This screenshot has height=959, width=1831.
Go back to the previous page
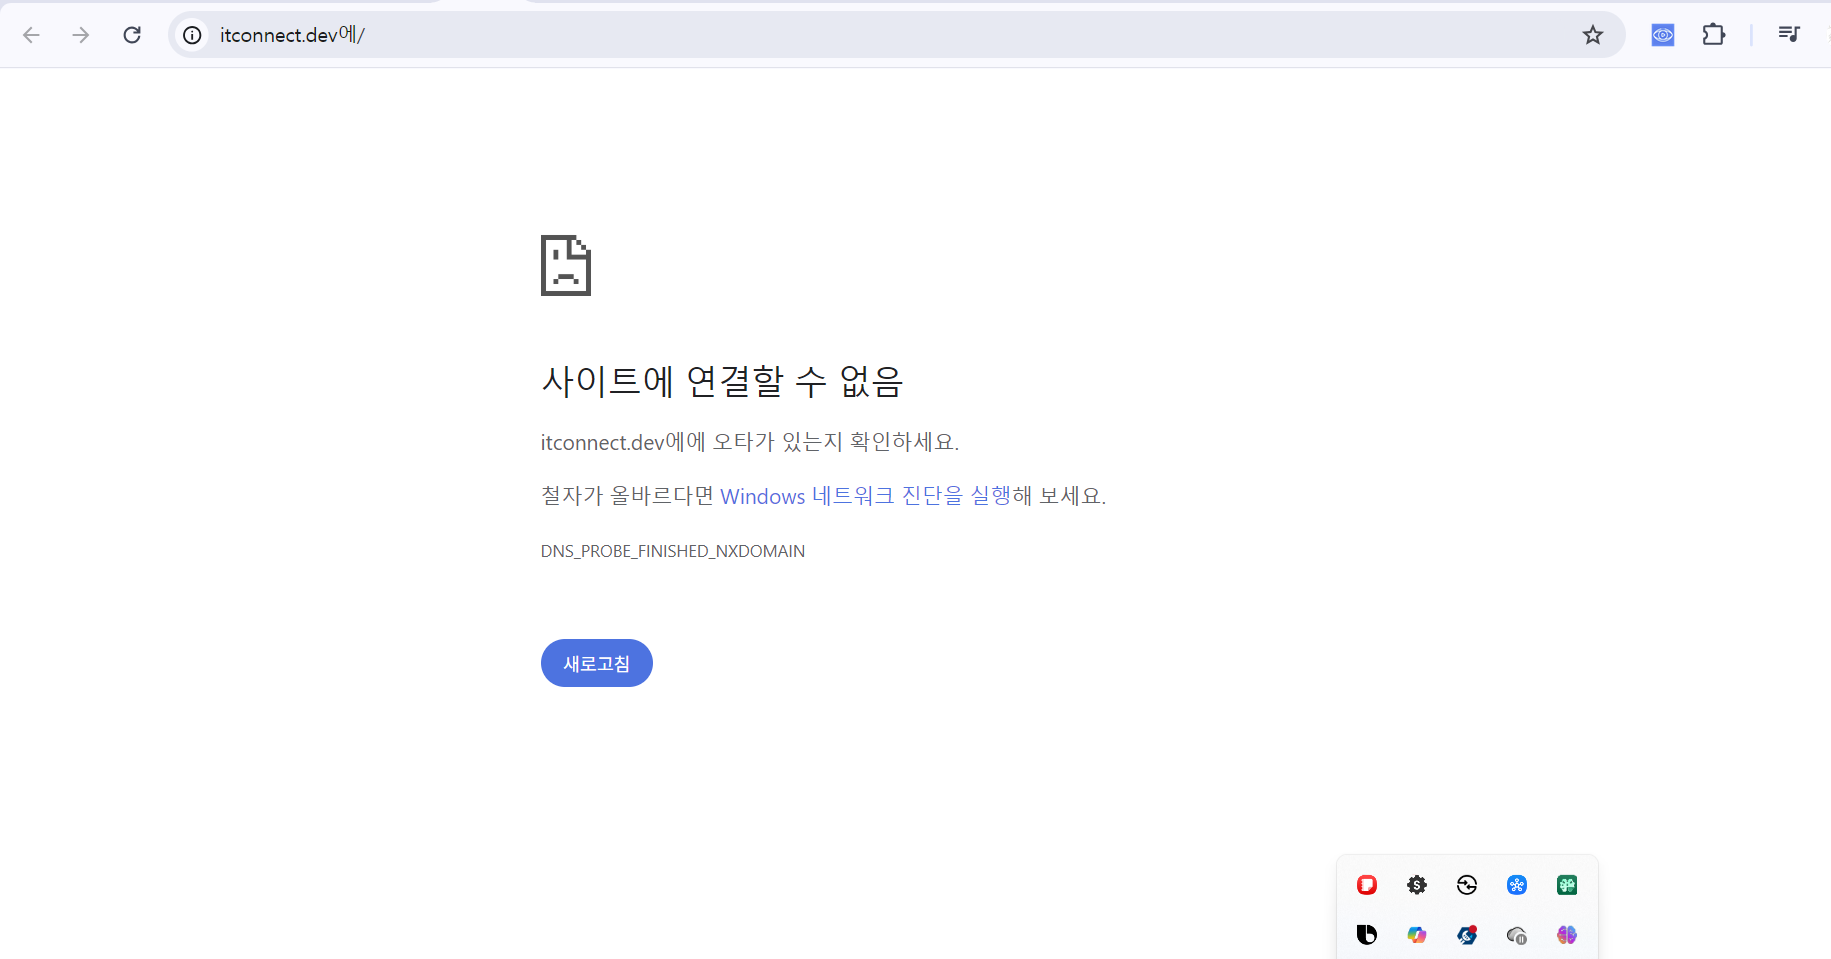31,35
